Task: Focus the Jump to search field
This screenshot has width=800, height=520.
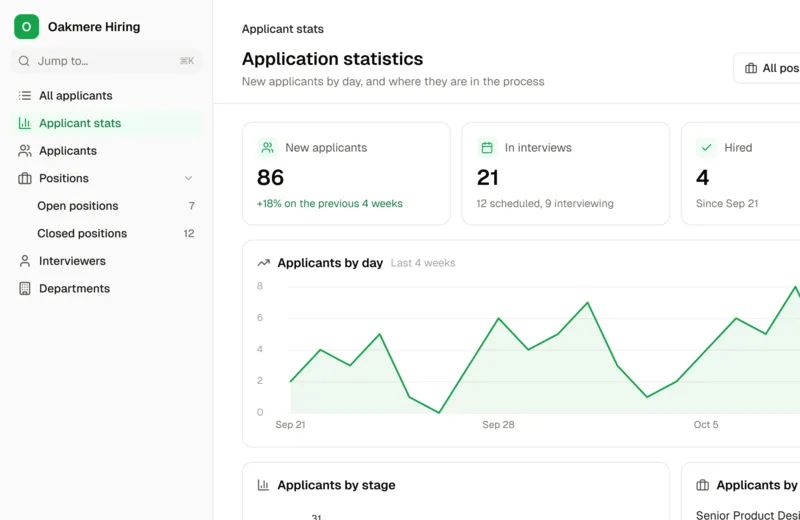Action: point(106,61)
